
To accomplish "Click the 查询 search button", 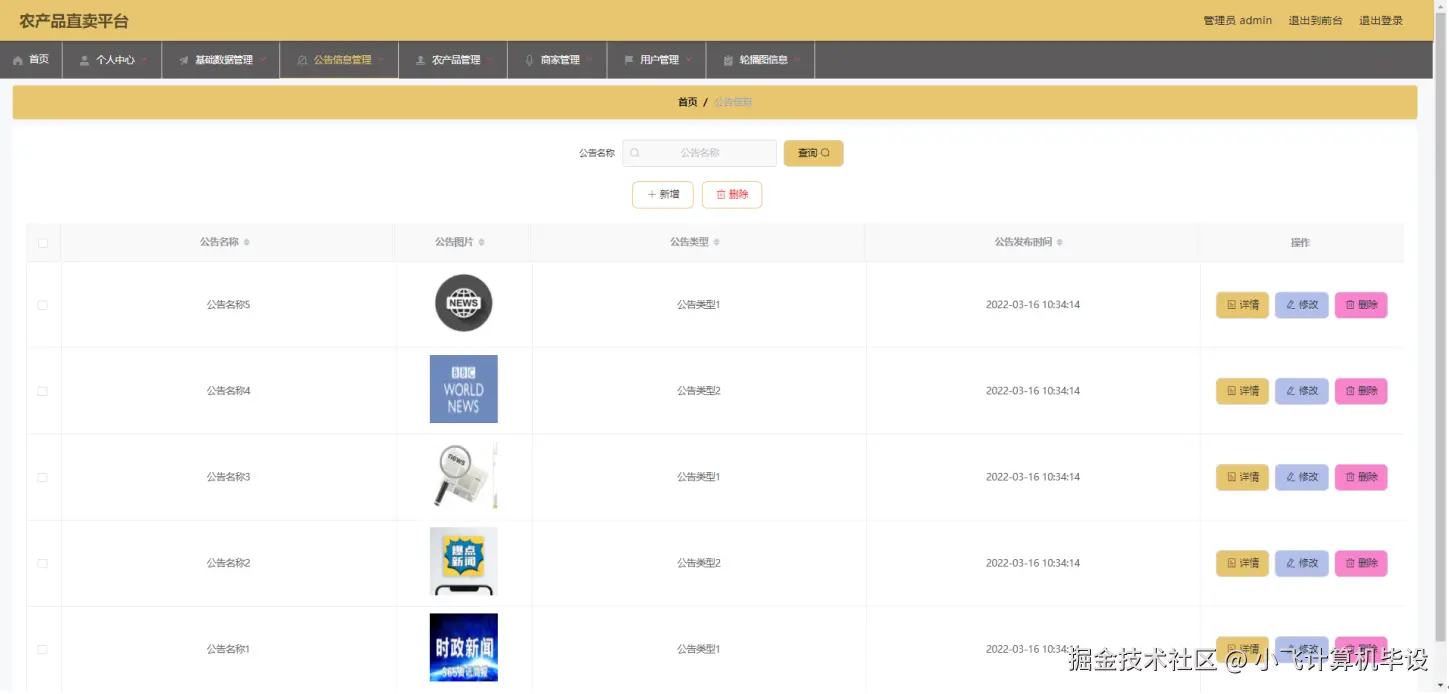I will pos(813,153).
